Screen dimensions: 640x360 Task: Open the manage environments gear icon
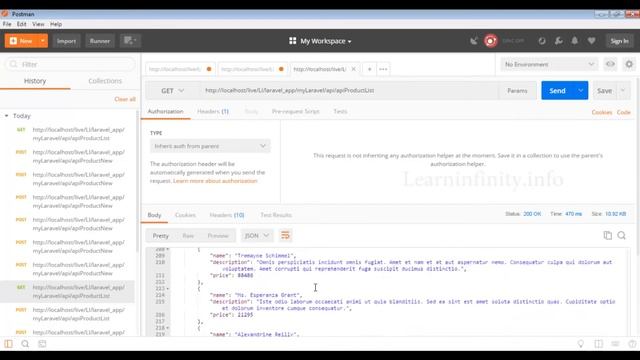629,64
